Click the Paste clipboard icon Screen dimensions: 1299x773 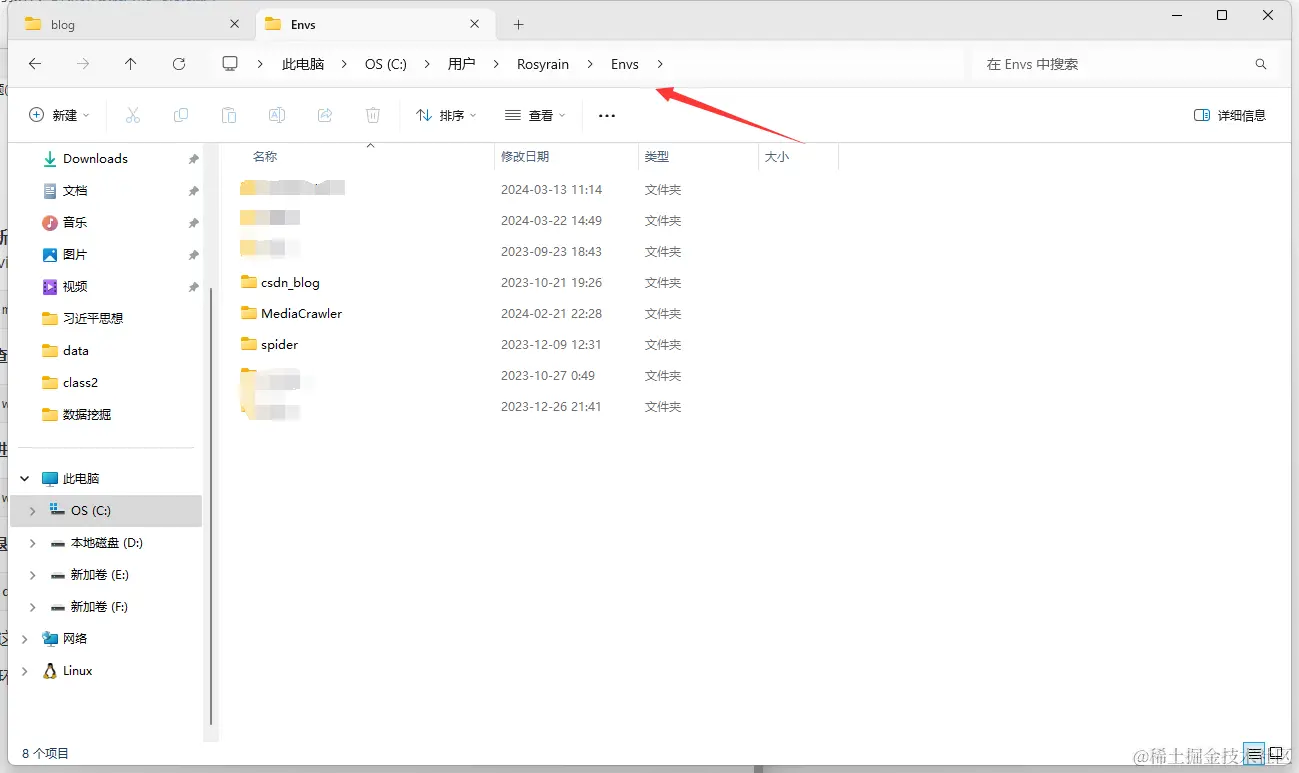pyautogui.click(x=229, y=115)
